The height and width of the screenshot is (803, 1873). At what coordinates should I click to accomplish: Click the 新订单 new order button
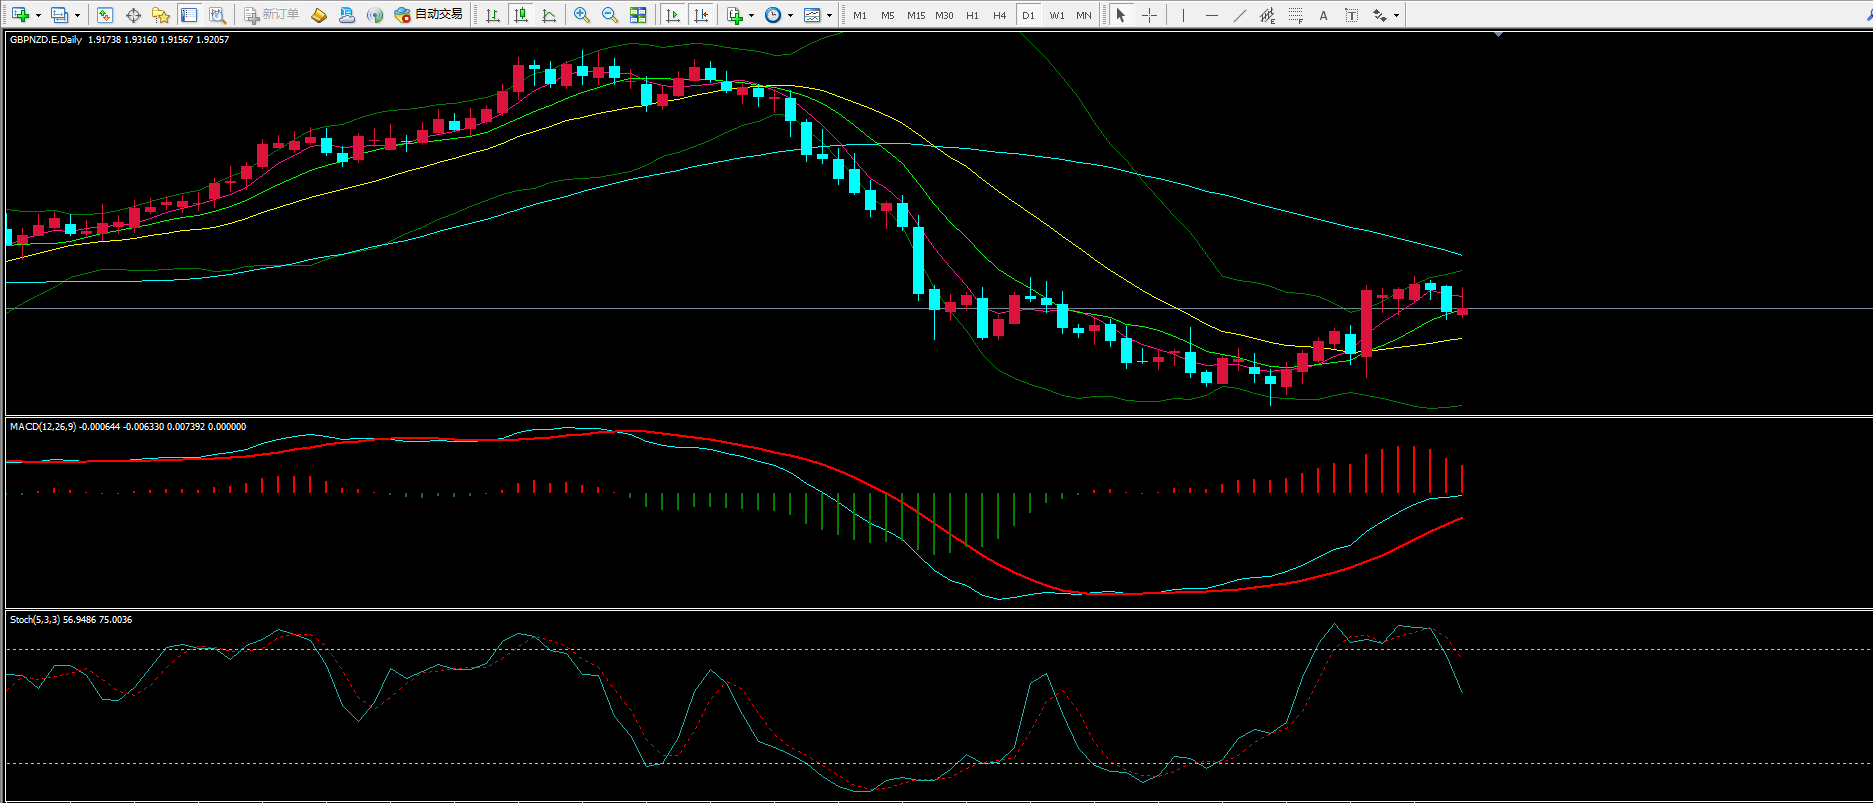tap(271, 15)
